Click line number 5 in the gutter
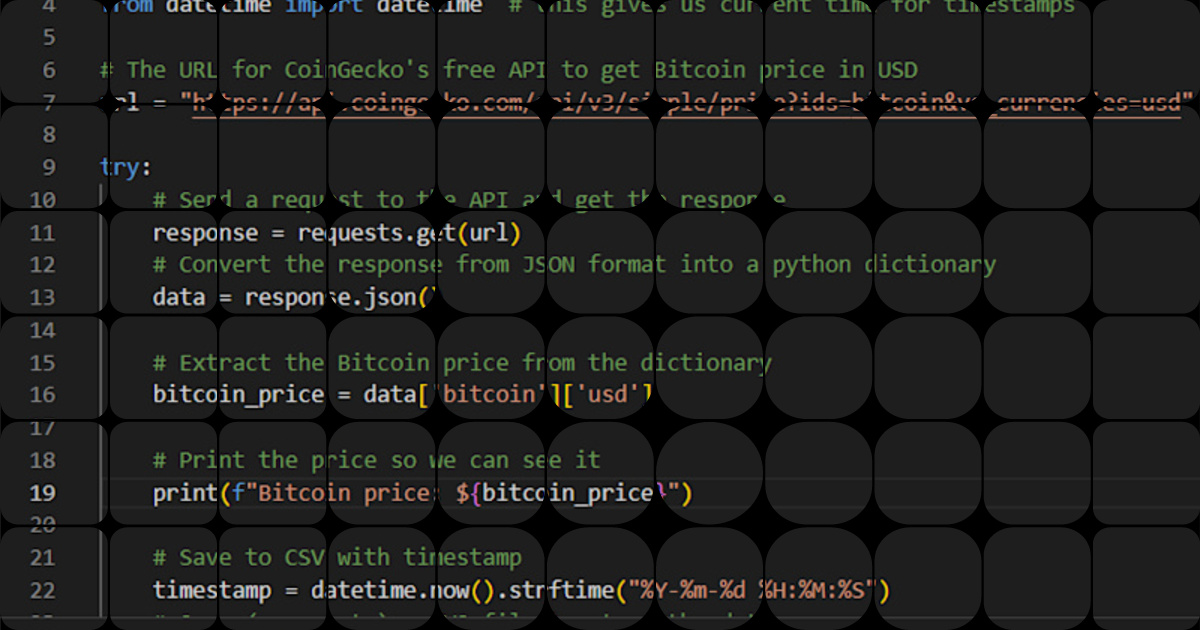This screenshot has height=630, width=1200. coord(49,37)
